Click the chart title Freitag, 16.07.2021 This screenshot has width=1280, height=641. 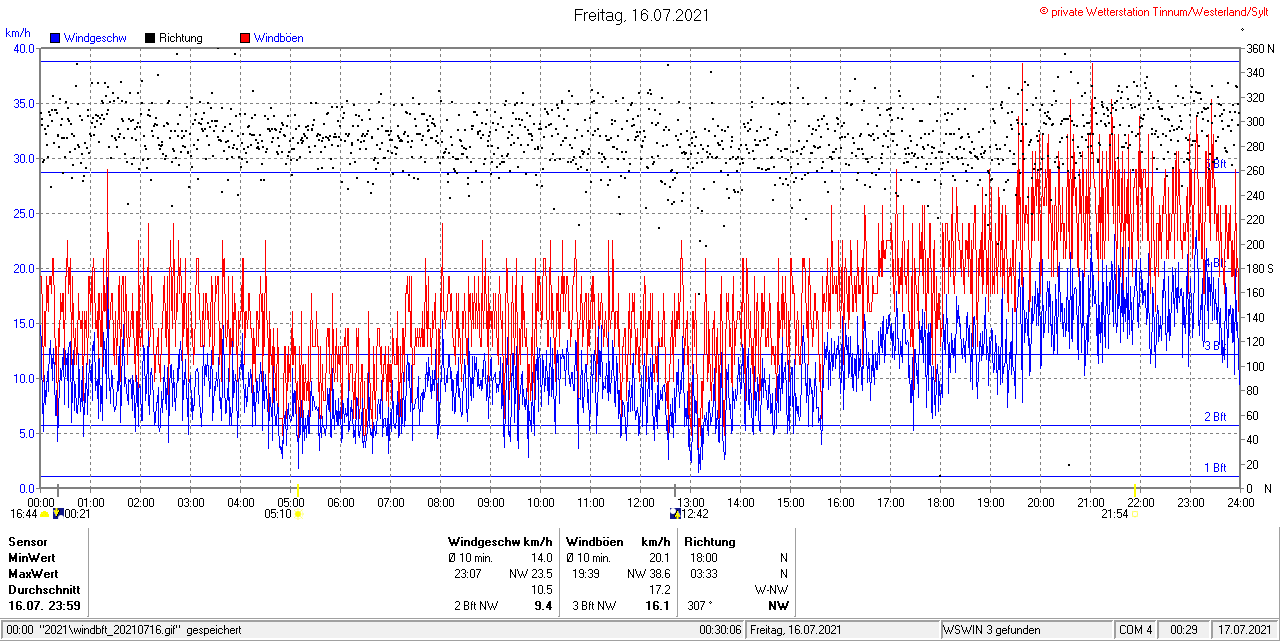tap(640, 15)
